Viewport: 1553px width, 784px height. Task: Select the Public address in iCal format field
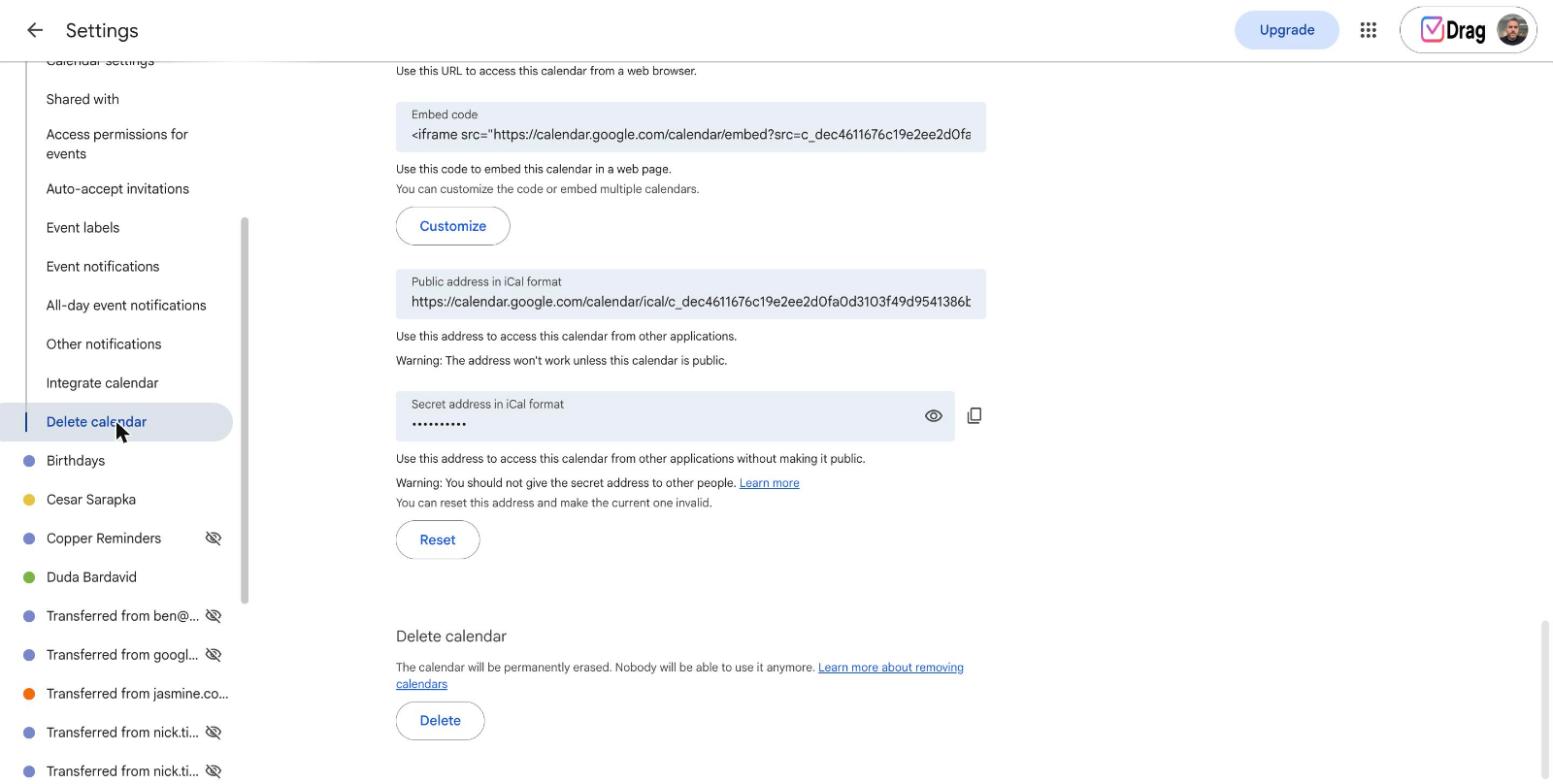tap(691, 294)
